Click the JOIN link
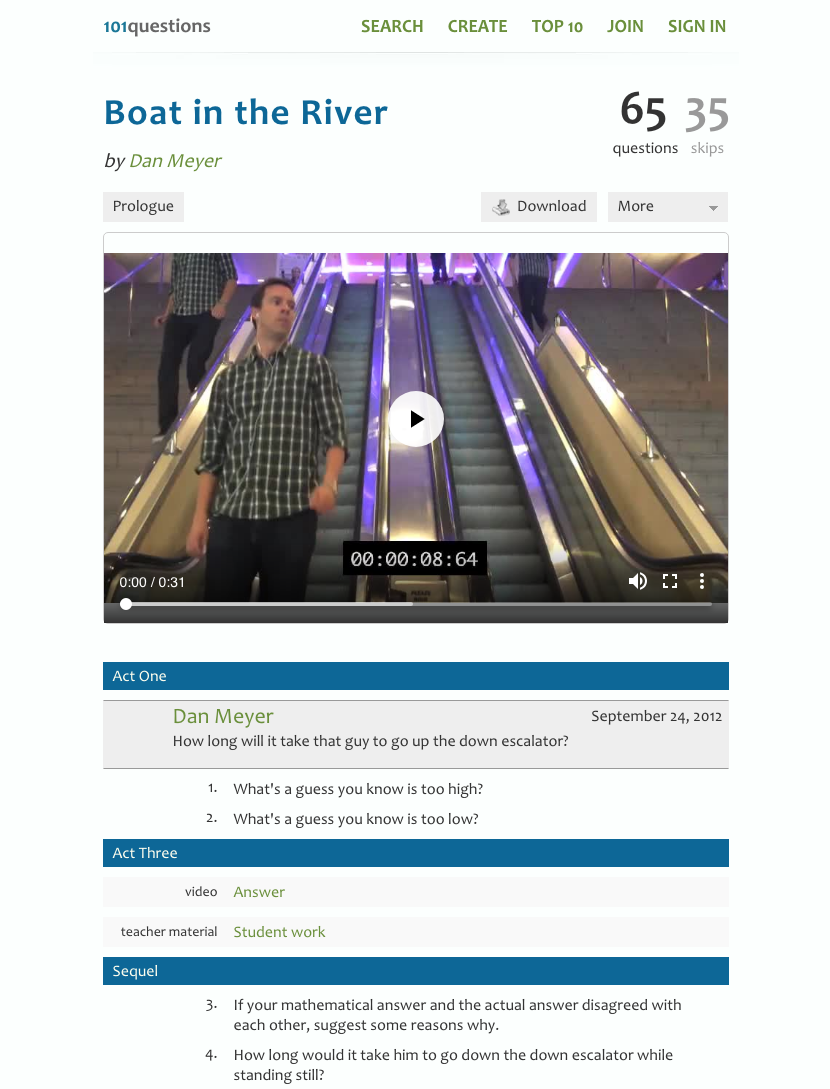 625,26
